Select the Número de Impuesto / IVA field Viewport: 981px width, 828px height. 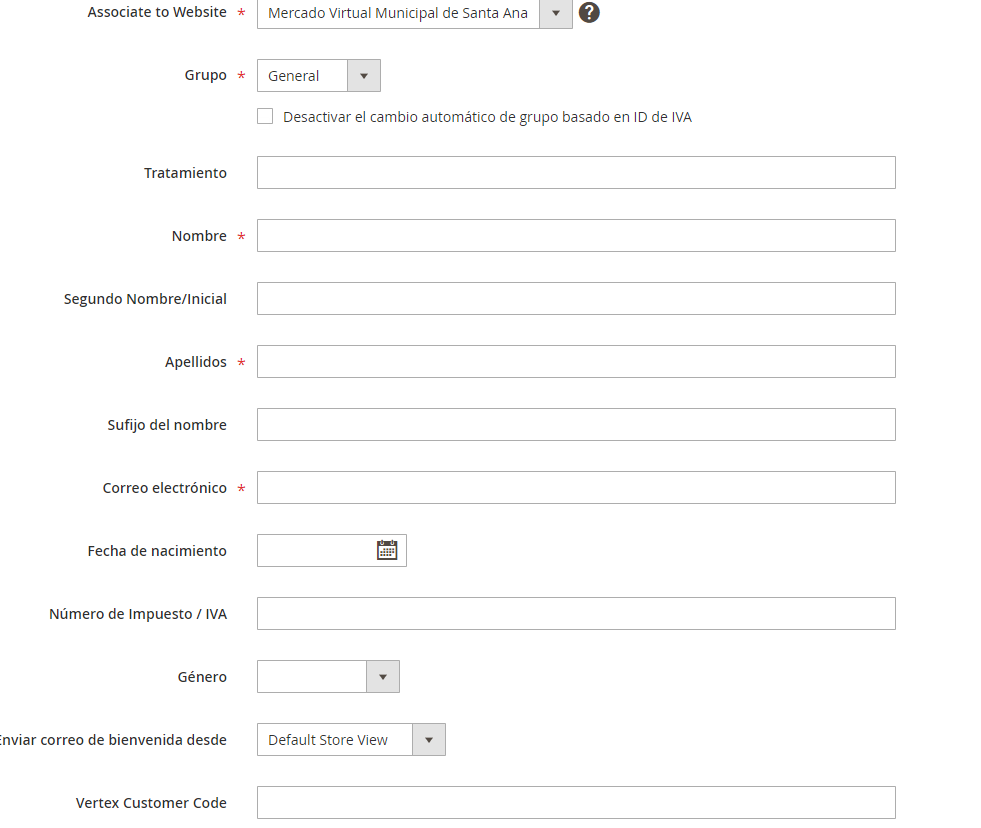point(576,613)
